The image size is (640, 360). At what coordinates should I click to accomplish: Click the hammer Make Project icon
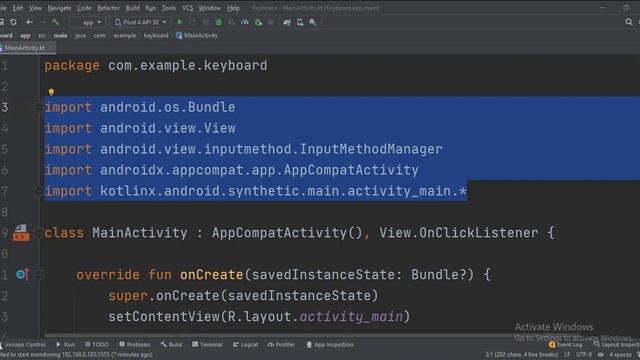pyautogui.click(x=55, y=22)
